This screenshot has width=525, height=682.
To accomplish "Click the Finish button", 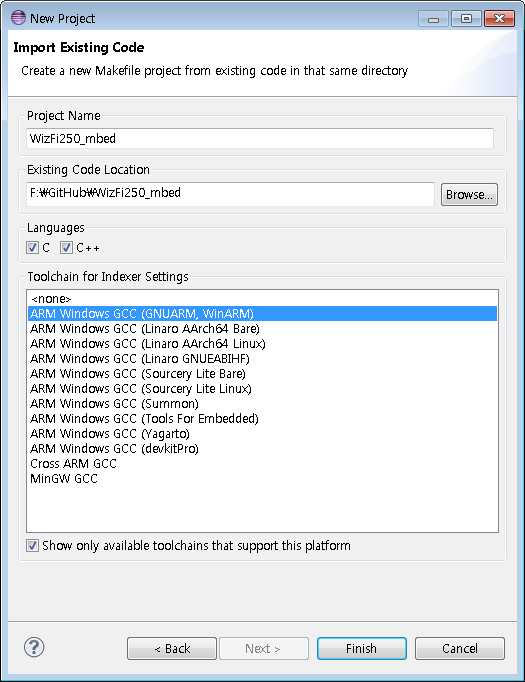I will pos(361,649).
